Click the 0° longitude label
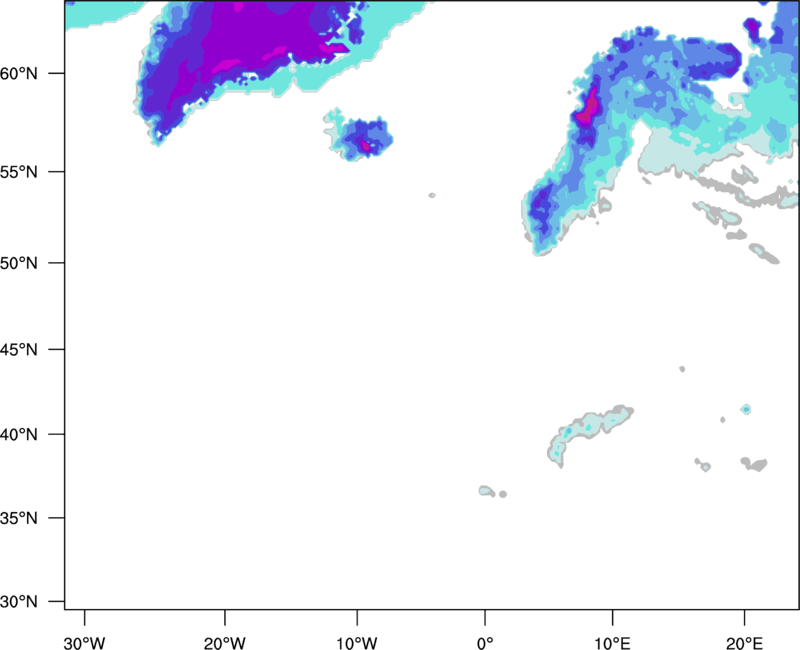The width and height of the screenshot is (800, 650). (x=485, y=643)
